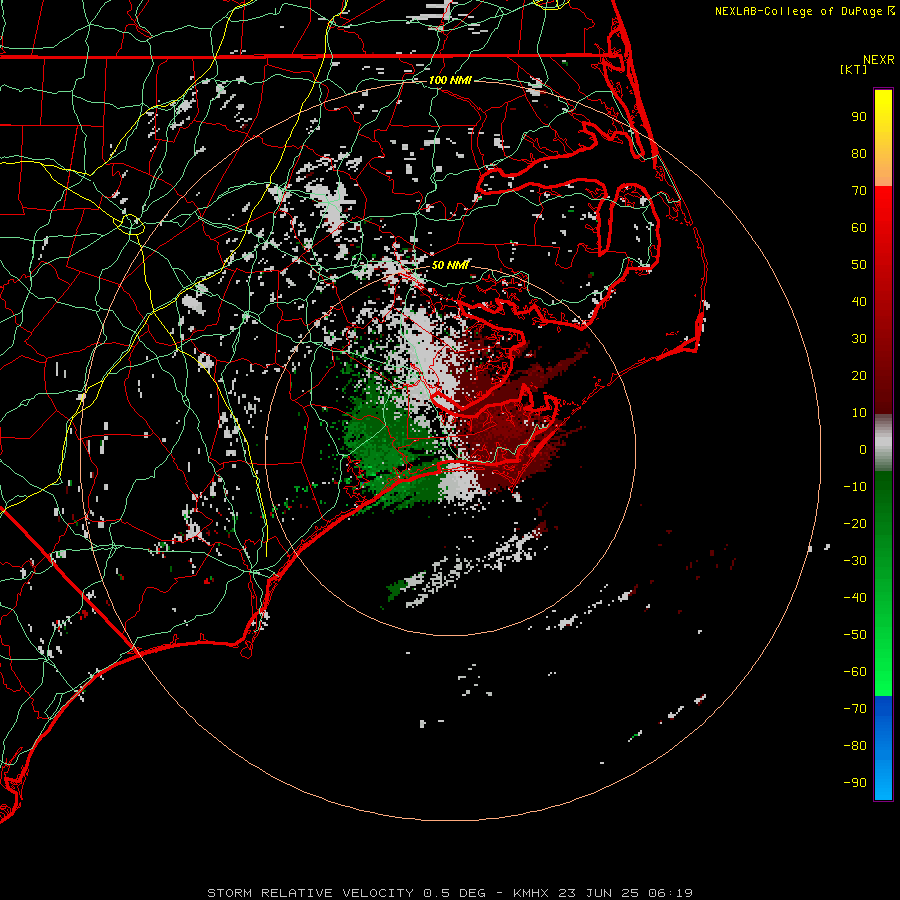This screenshot has height=900, width=900.
Task: Click the -20 scale label
Action: click(x=855, y=524)
